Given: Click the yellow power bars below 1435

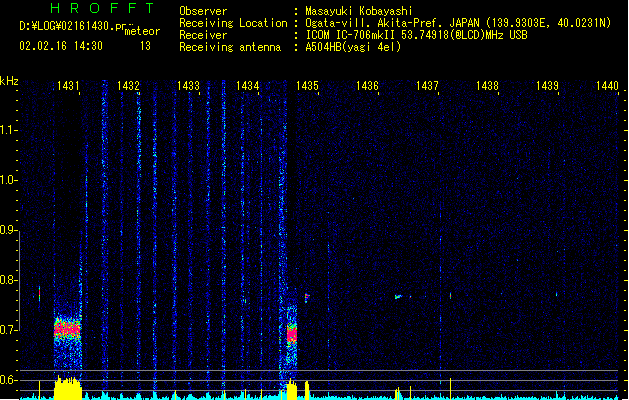Looking at the screenshot, I should click(x=292, y=389).
